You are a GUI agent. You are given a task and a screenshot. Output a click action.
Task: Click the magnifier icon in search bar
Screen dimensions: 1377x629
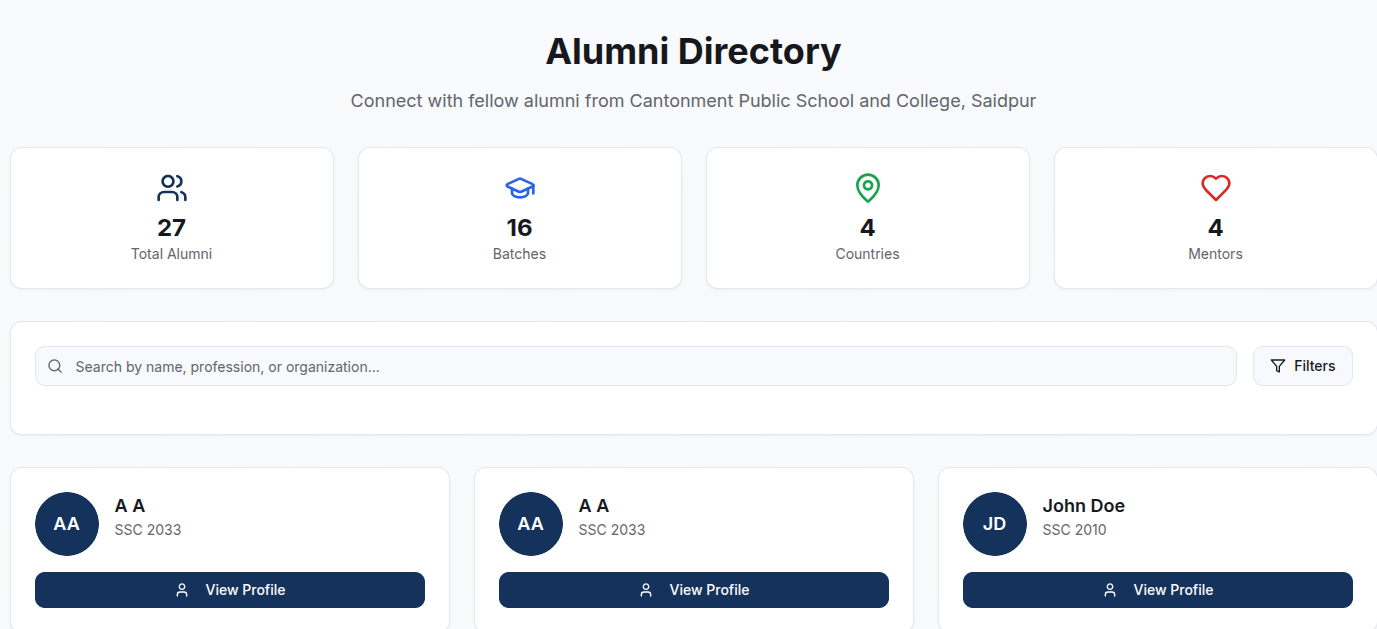(55, 366)
